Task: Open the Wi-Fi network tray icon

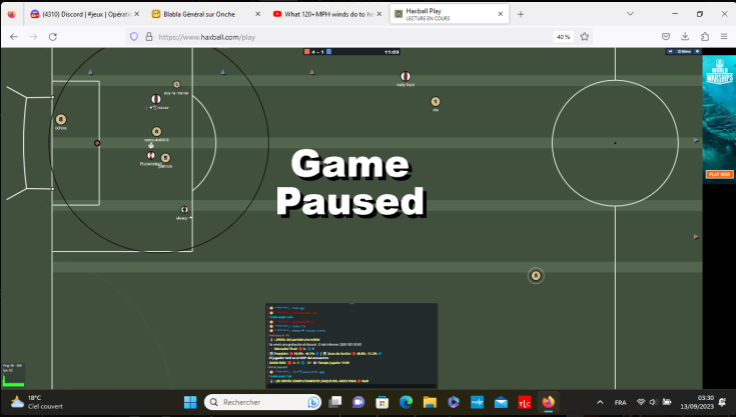Action: (x=641, y=402)
